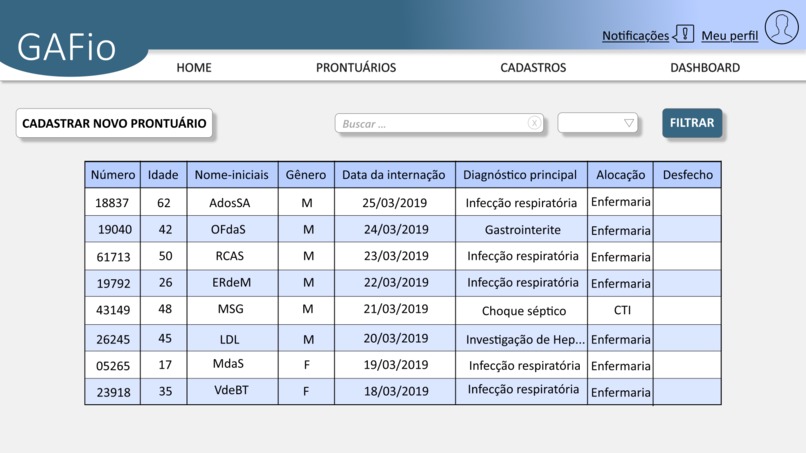Click the notifications alert icon
Viewport: 806px width, 453px height.
[684, 34]
